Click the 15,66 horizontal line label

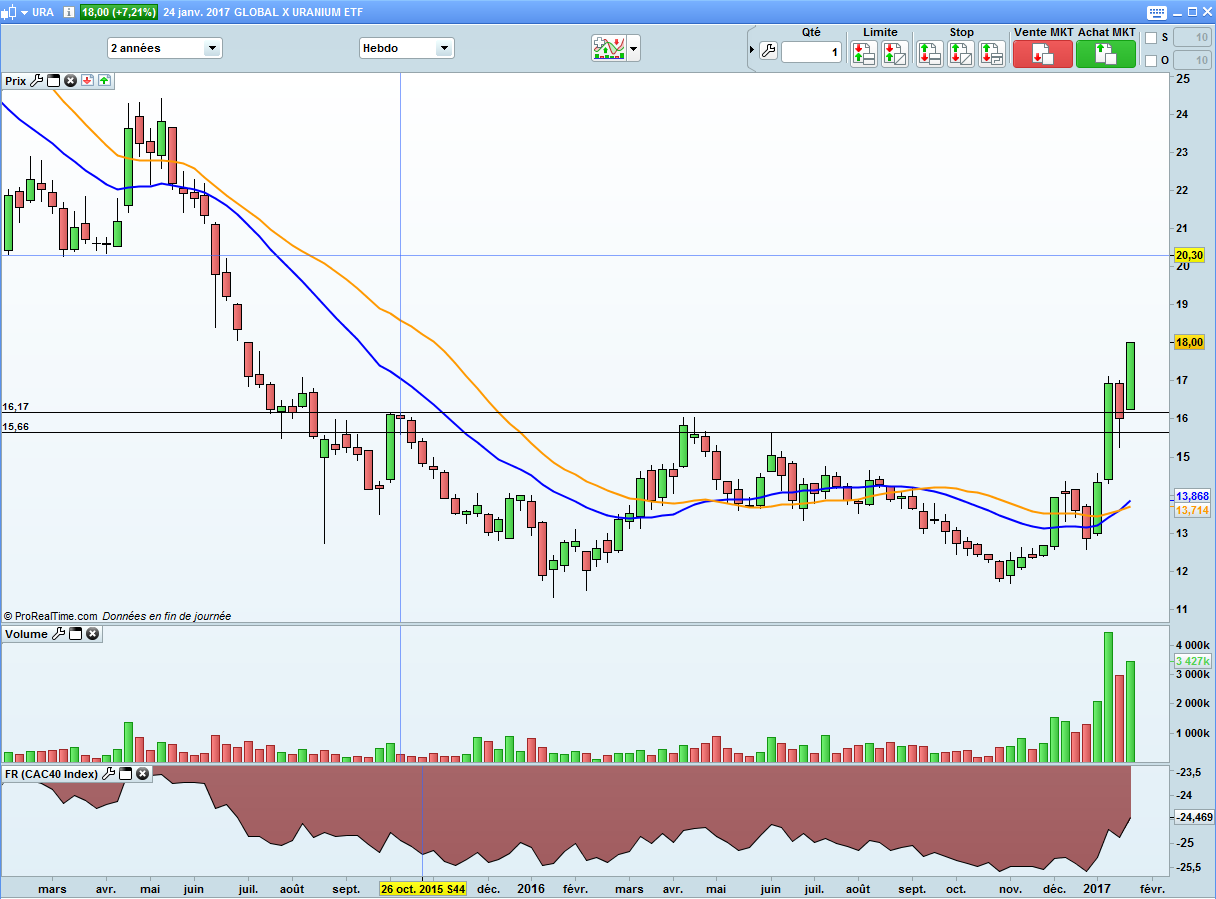coord(15,427)
